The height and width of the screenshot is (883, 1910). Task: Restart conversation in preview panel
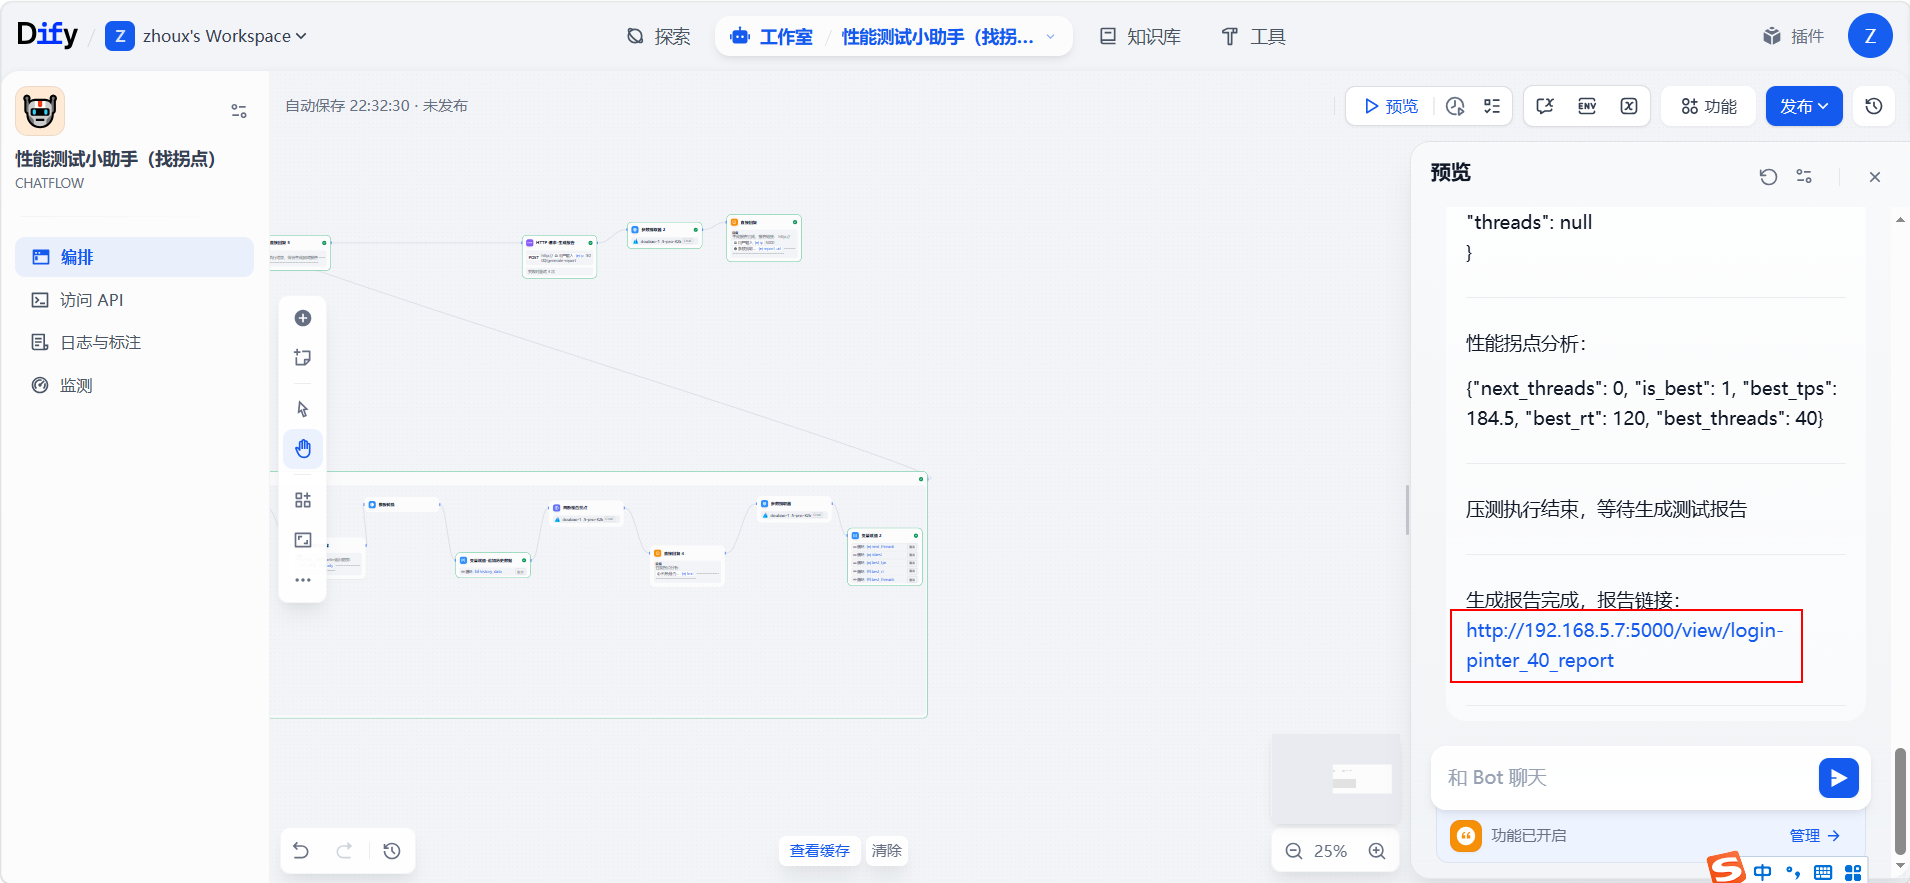click(x=1768, y=177)
